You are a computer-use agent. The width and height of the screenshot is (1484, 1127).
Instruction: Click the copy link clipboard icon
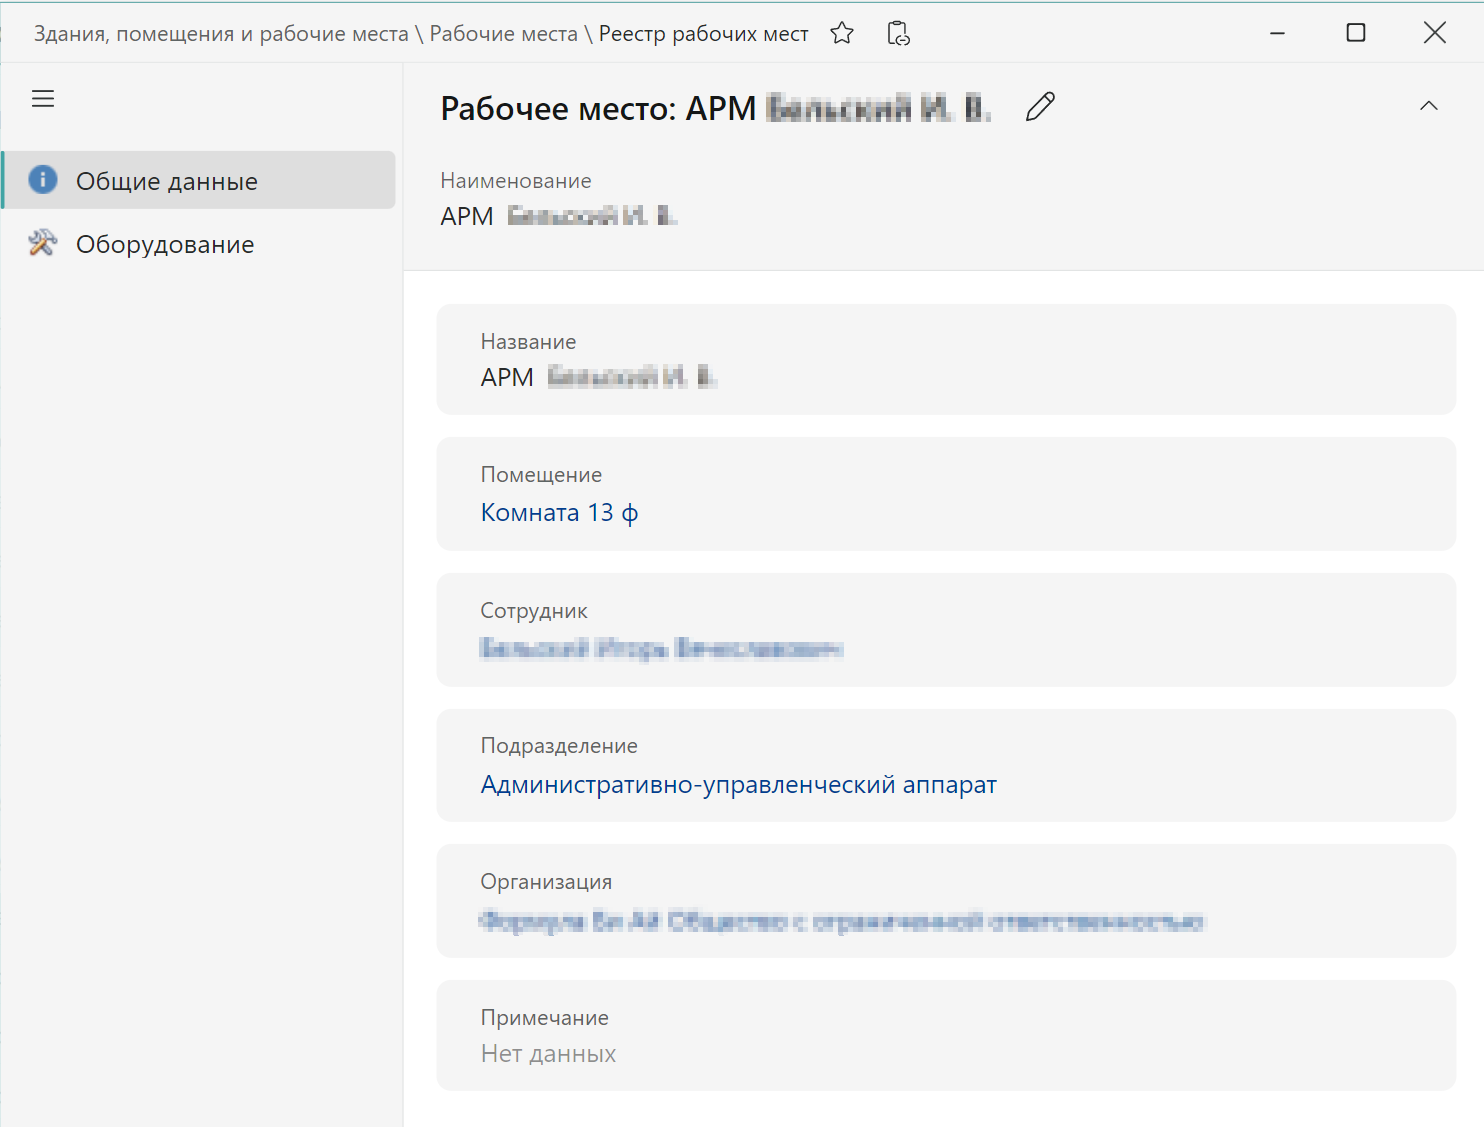[898, 34]
